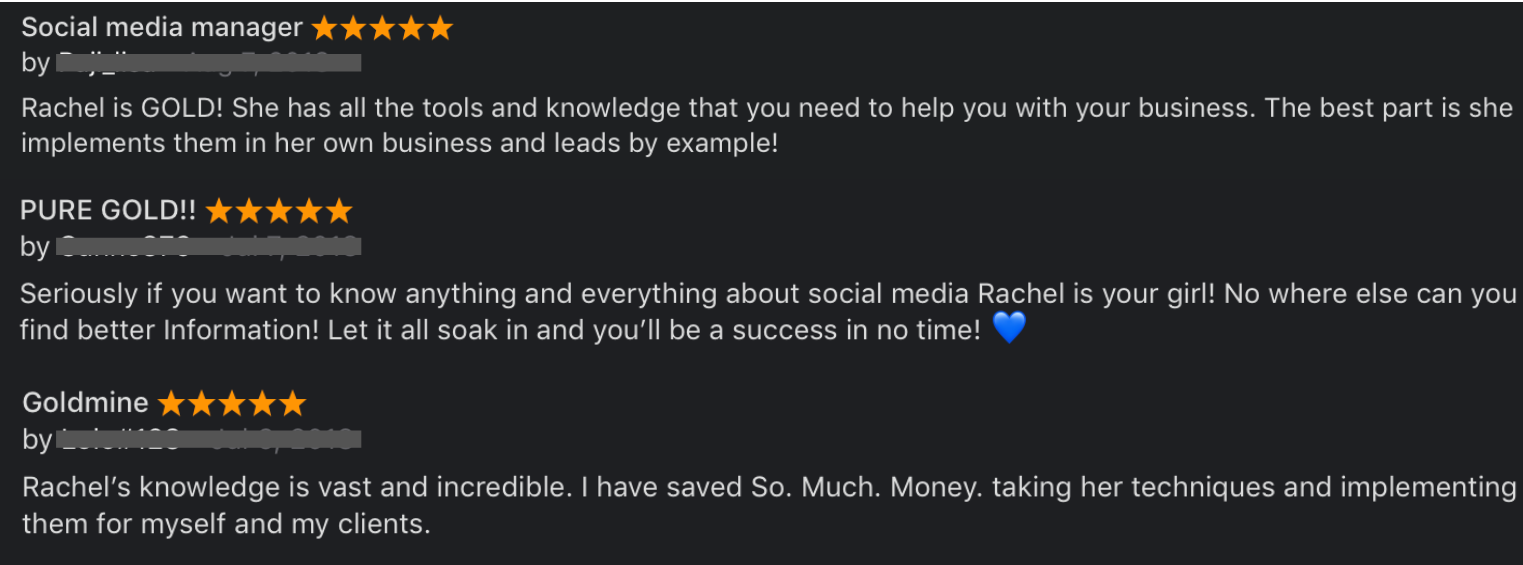The image size is (1523, 565).
Task: Click the review text starting 'Rachel is GOLD!'
Action: click(x=767, y=125)
